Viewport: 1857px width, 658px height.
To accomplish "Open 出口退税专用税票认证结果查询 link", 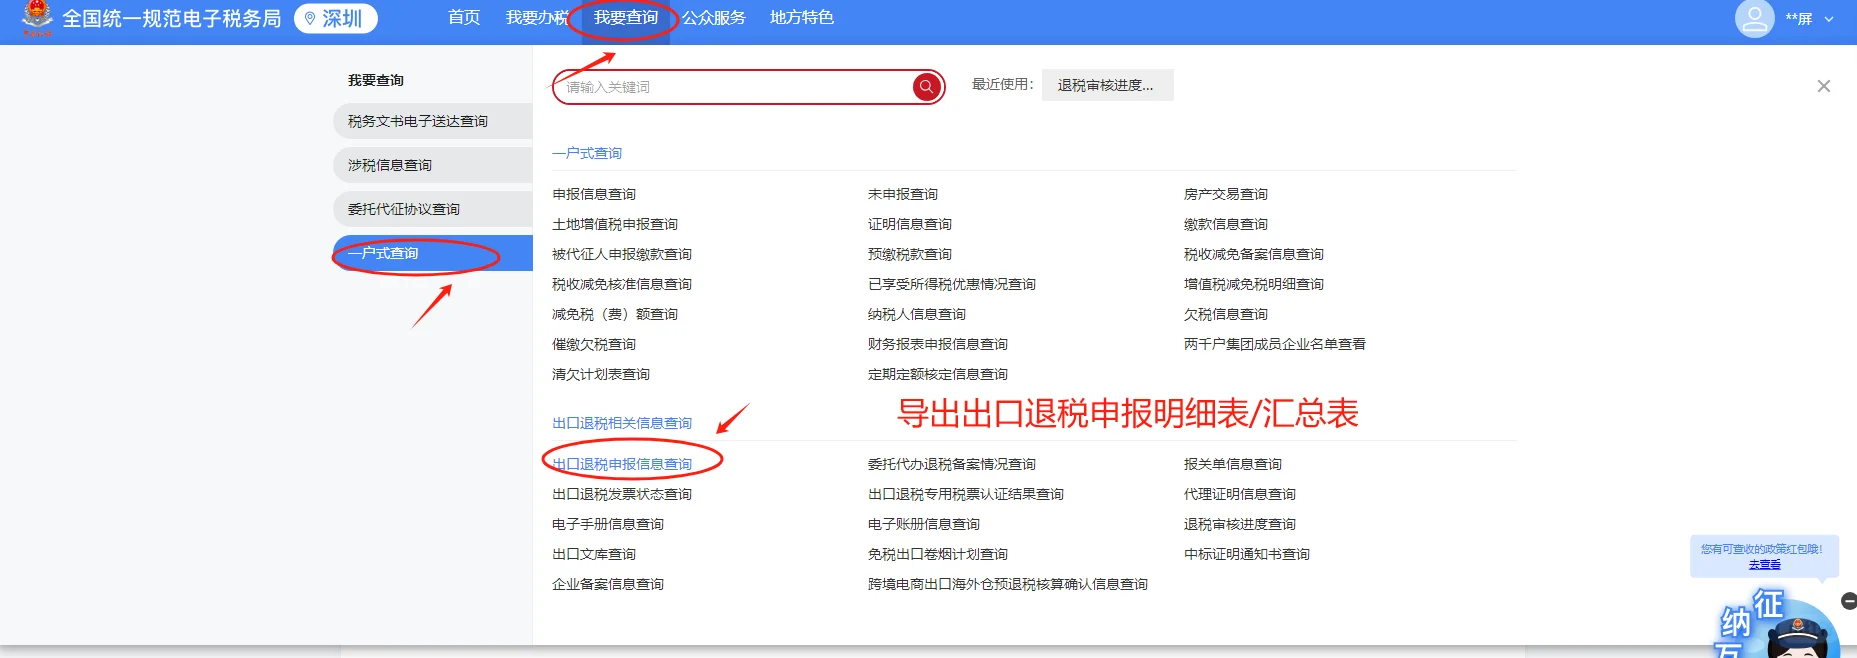I will point(966,494).
